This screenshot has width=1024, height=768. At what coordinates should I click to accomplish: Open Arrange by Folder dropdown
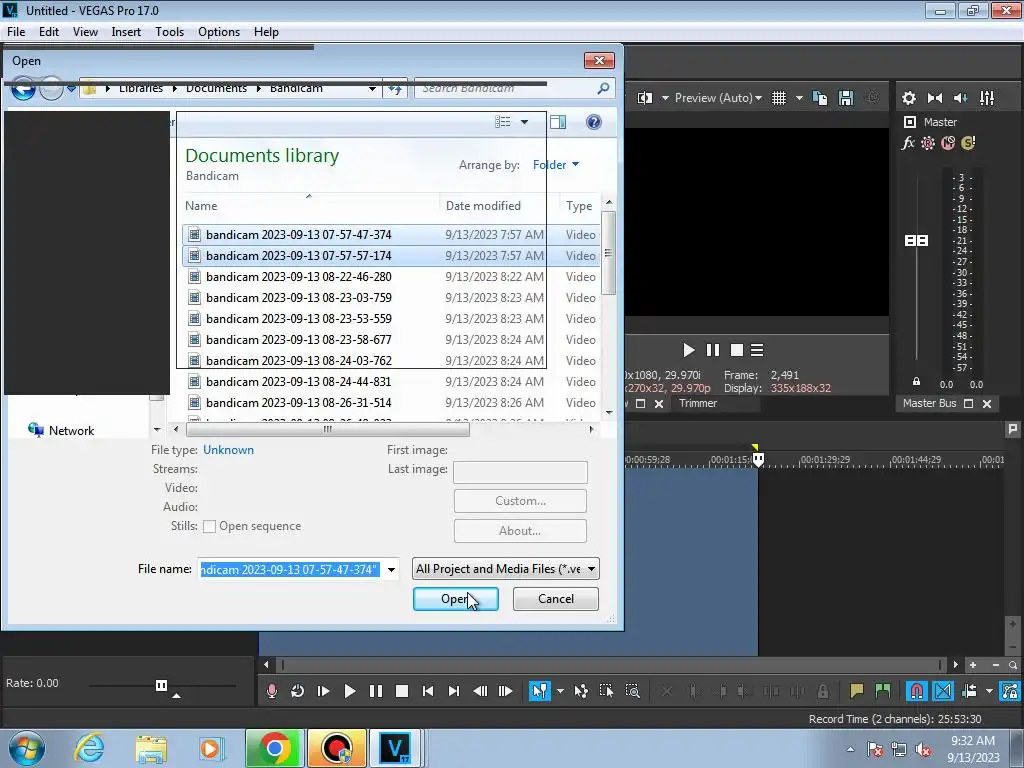pos(556,165)
